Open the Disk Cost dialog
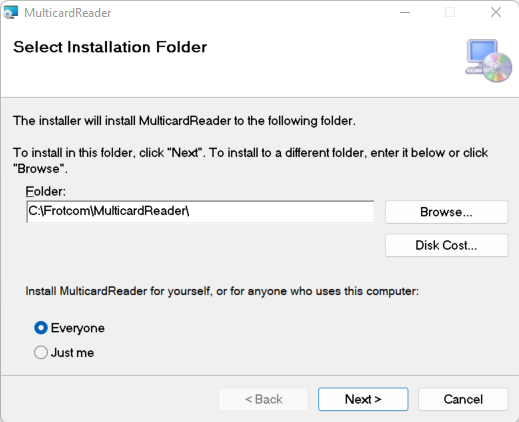Image resolution: width=519 pixels, height=422 pixels. click(446, 245)
